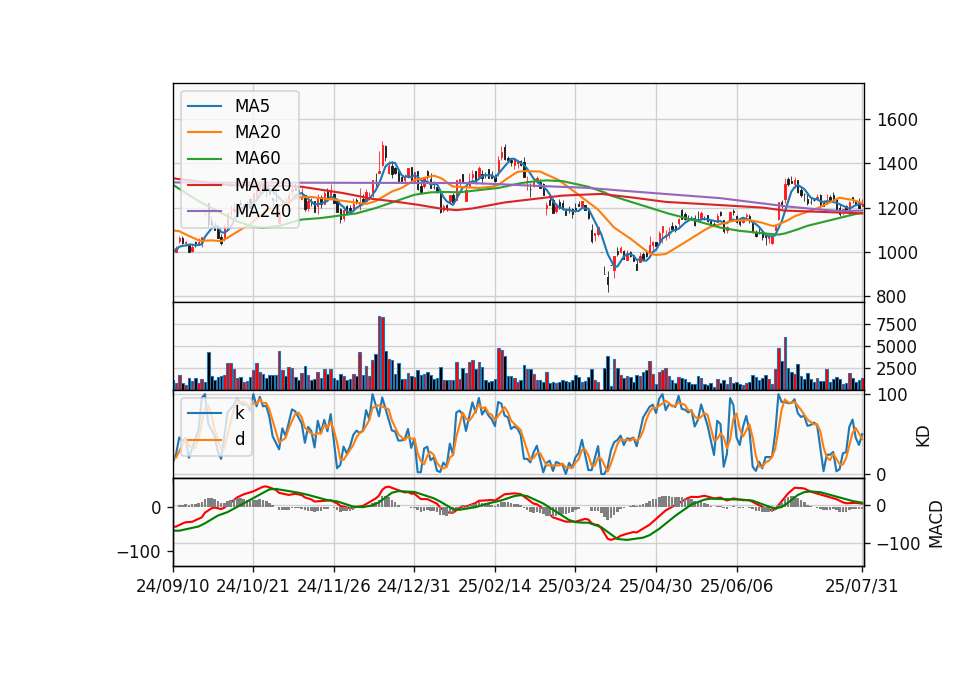Click the lowest candlestick near 800 in April
This screenshot has width=960, height=690.
click(608, 281)
